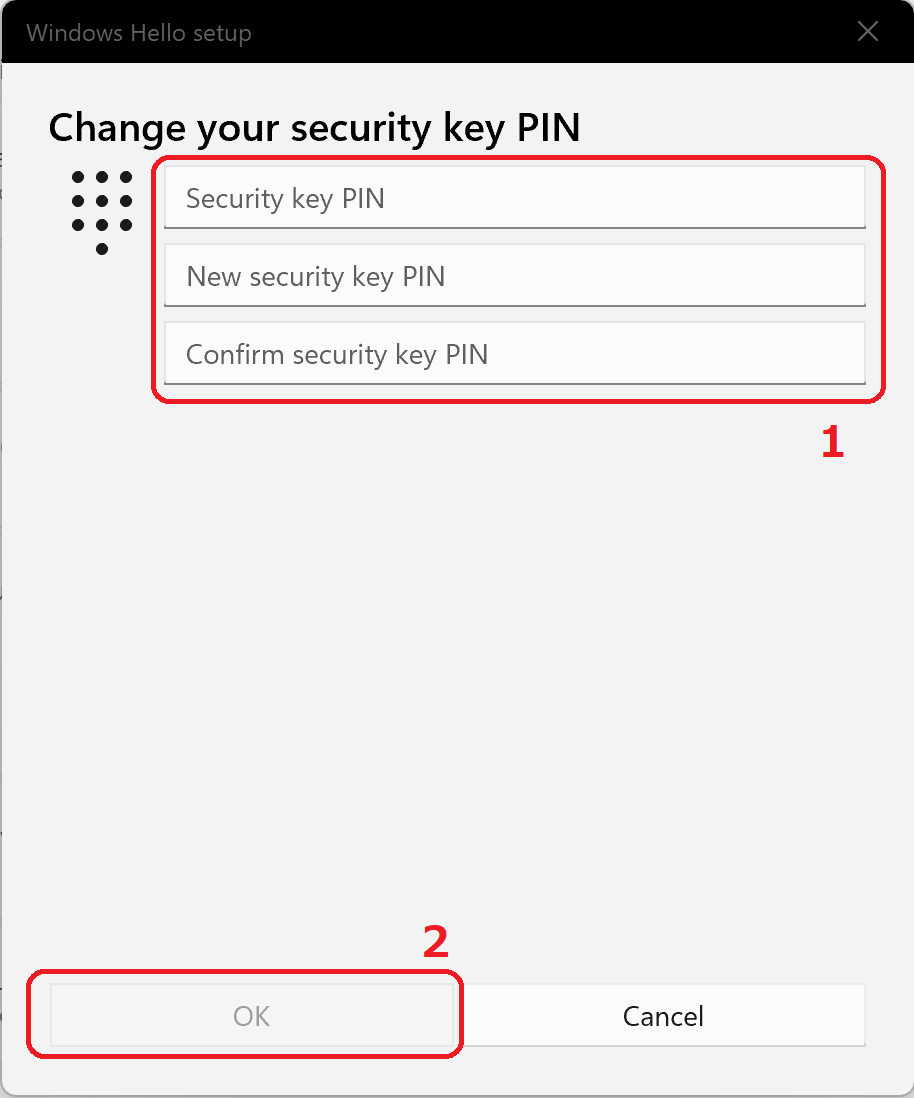
Task: Focus the Security key PIN field
Action: [x=515, y=197]
